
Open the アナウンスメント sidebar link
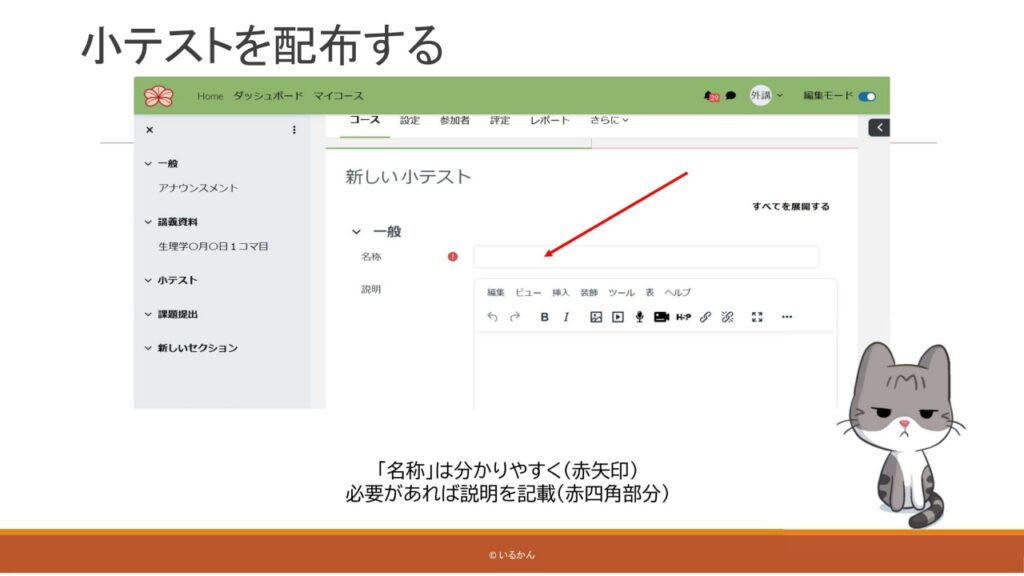pos(198,188)
